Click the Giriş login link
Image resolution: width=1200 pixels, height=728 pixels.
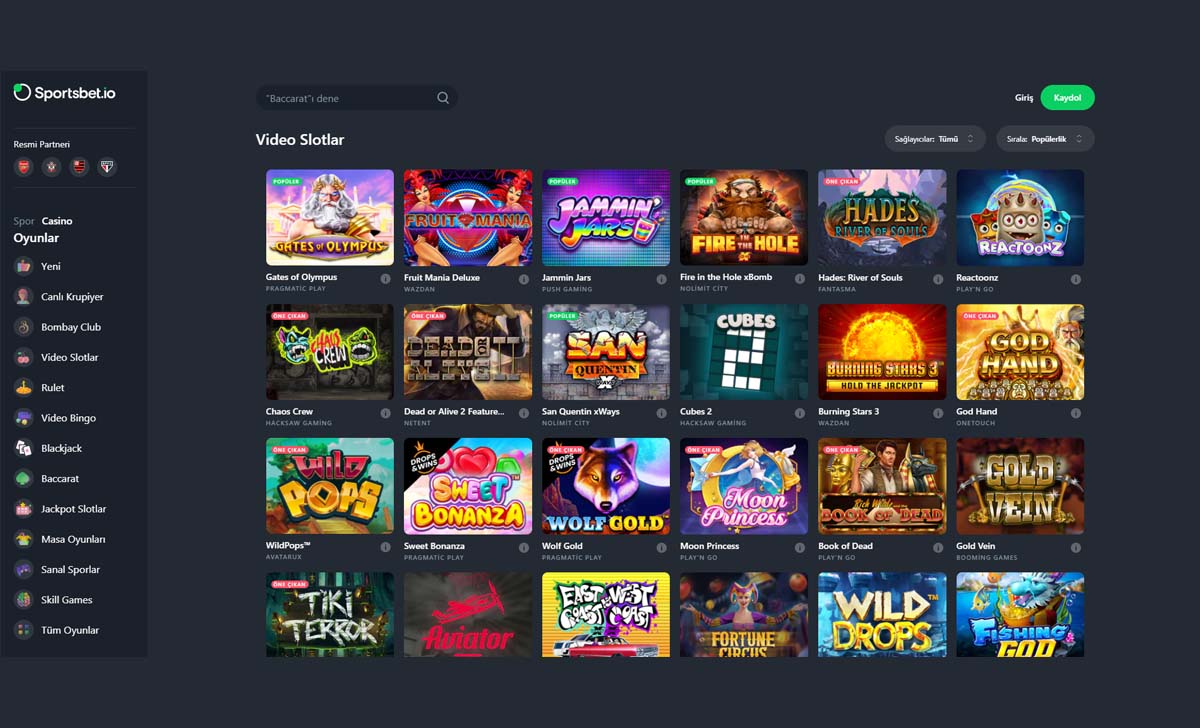point(1024,98)
